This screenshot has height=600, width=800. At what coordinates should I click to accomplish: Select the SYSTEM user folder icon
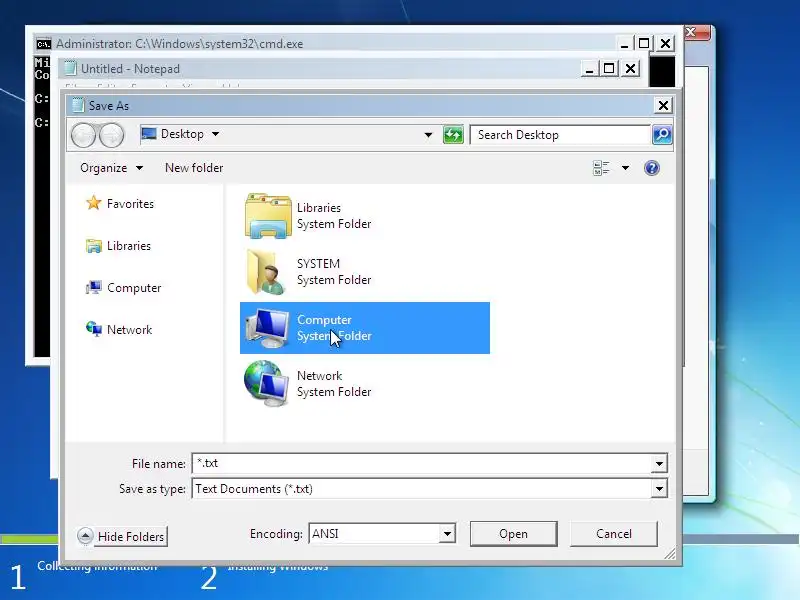click(x=266, y=272)
